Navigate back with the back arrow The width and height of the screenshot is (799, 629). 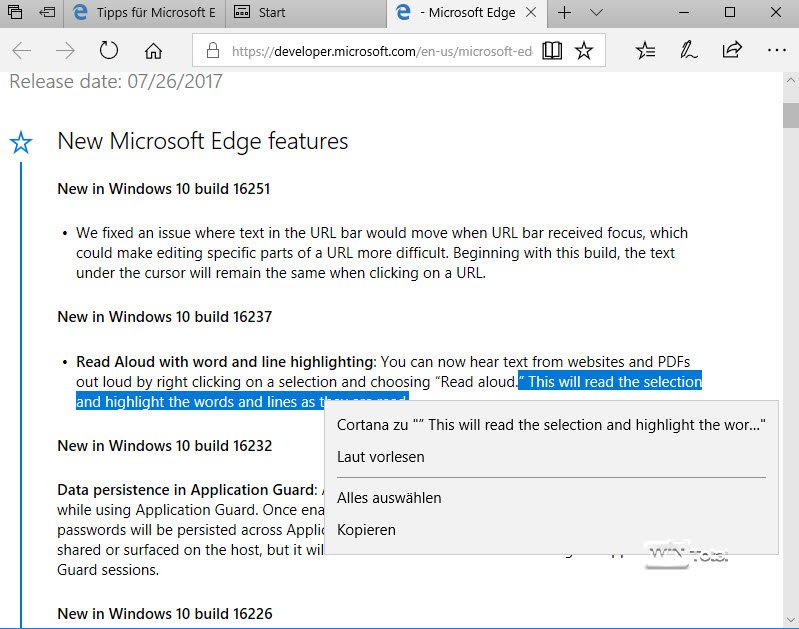pyautogui.click(x=22, y=50)
